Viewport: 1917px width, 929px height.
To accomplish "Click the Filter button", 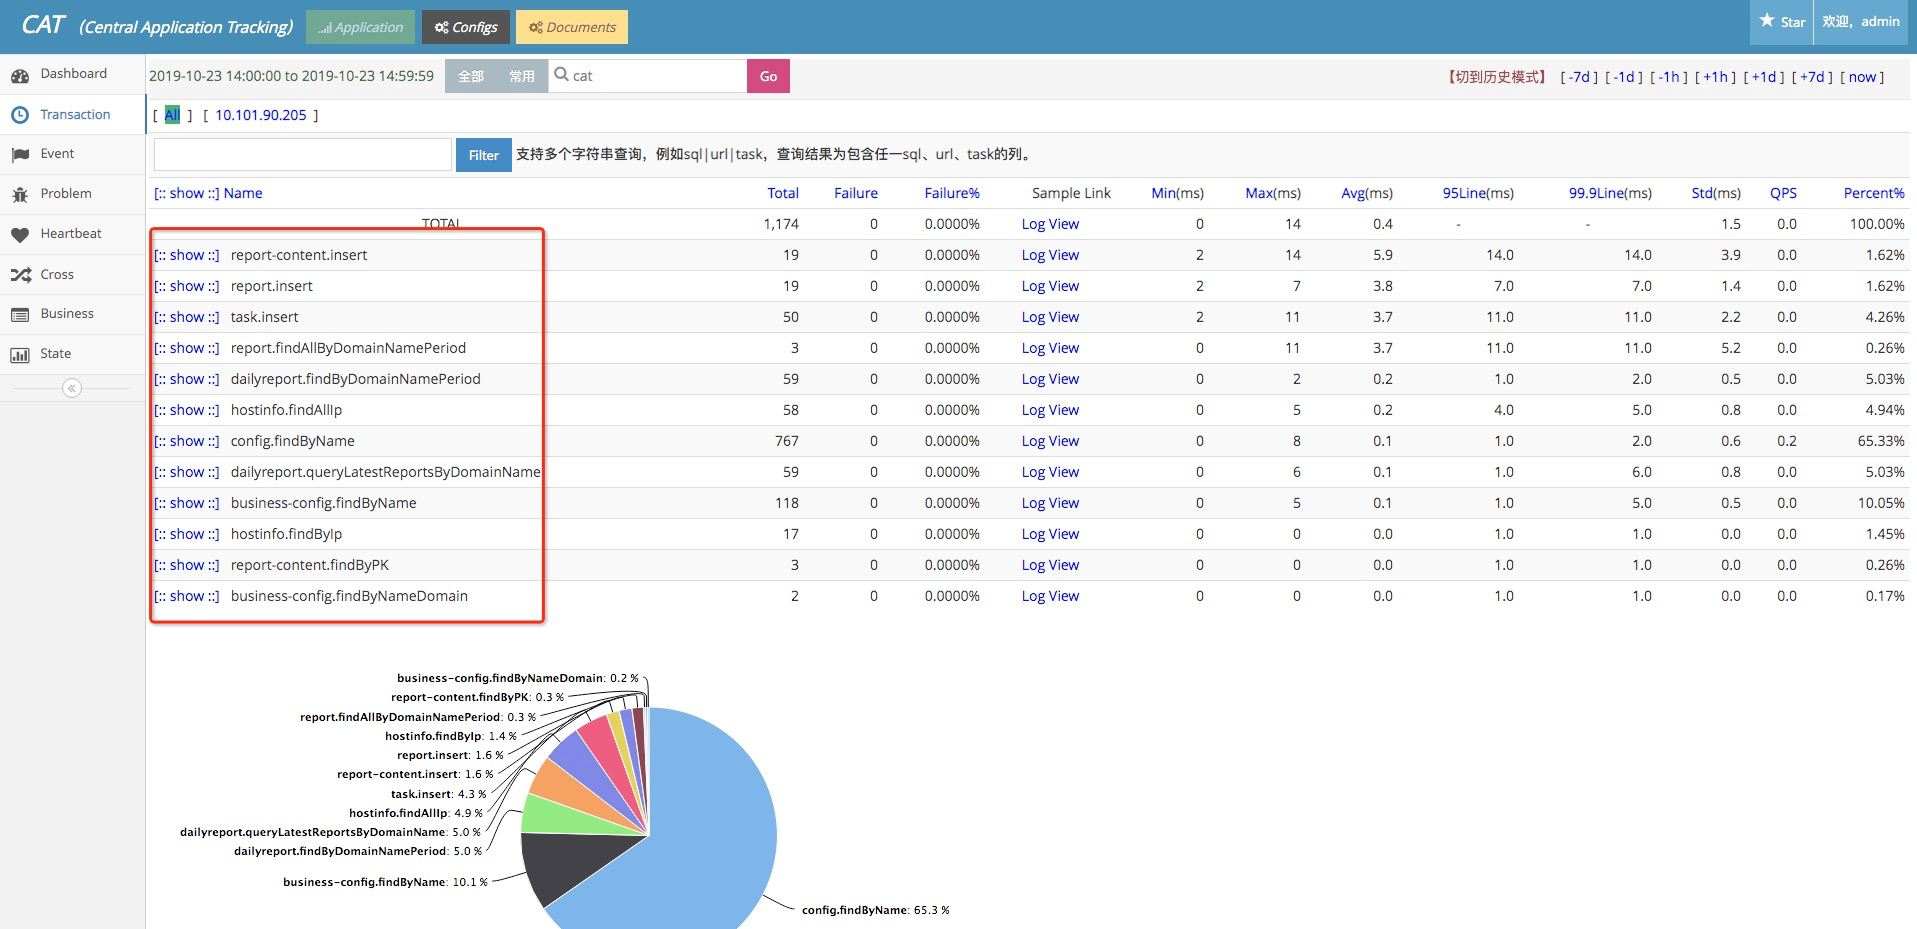I will pos(484,155).
